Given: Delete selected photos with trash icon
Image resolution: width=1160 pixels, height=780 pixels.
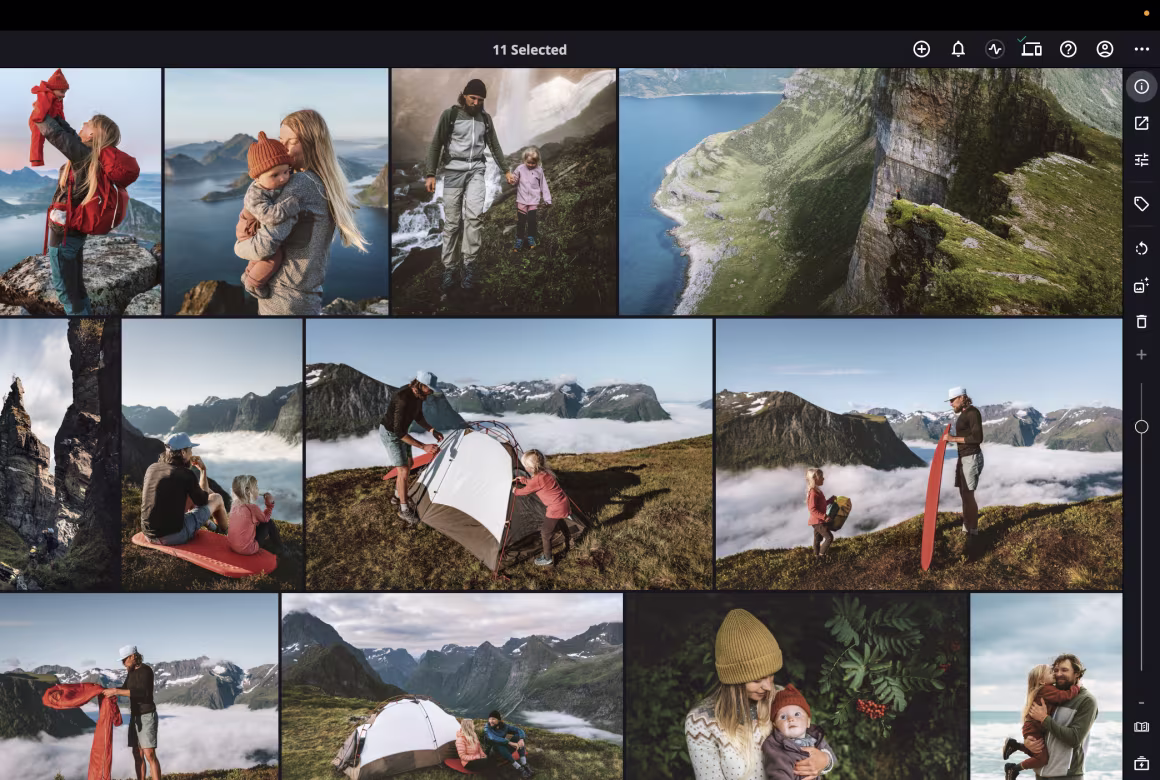Looking at the screenshot, I should coord(1141,322).
